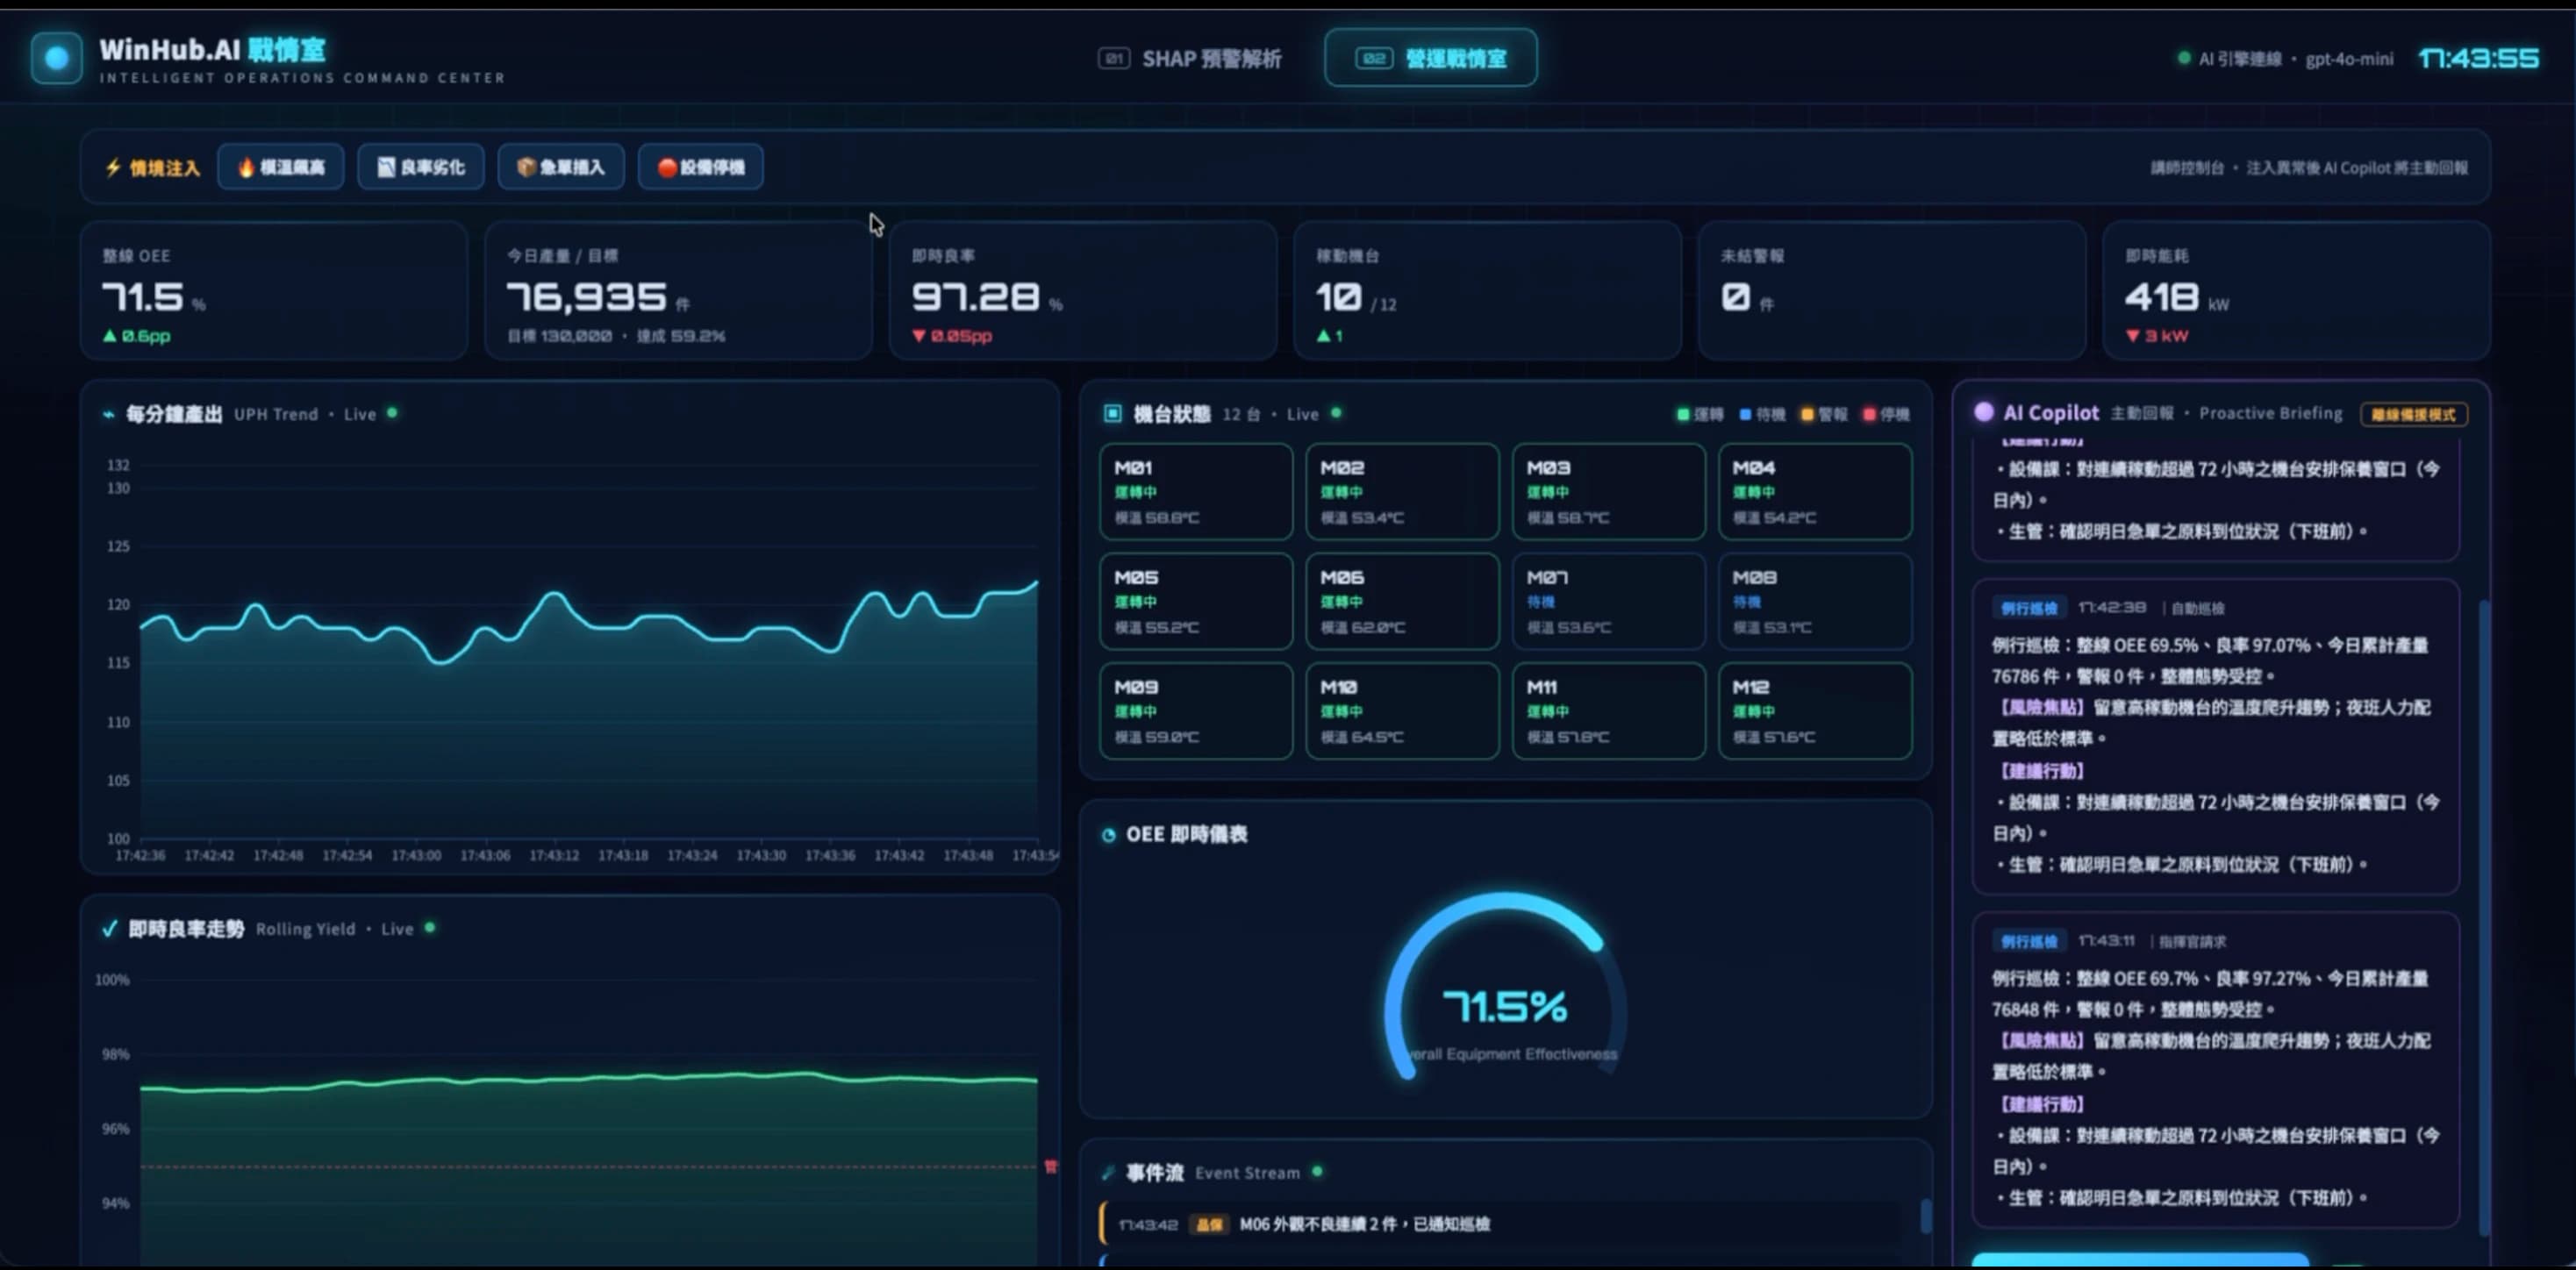Select machine card M04
Screen dimensions: 2576x1270
click(x=1815, y=492)
